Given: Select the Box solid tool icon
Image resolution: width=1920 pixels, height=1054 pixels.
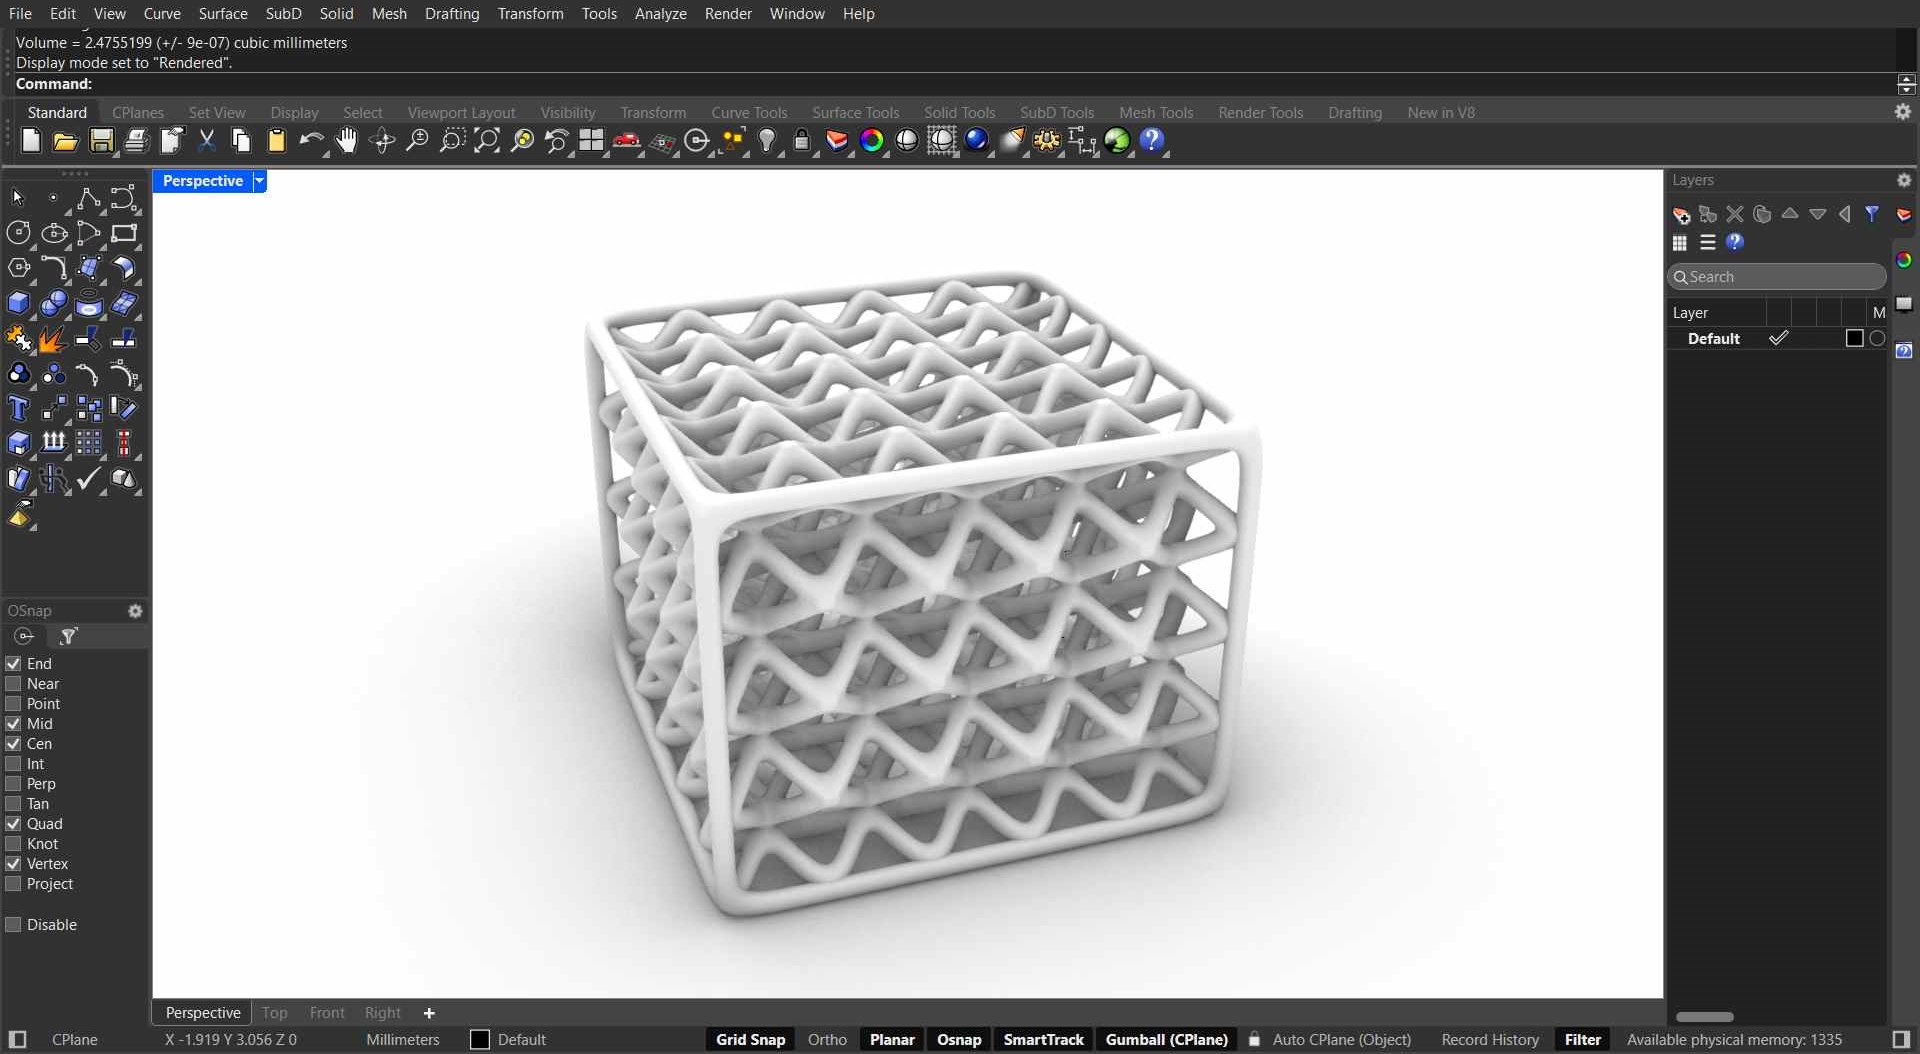Looking at the screenshot, I should click(18, 304).
